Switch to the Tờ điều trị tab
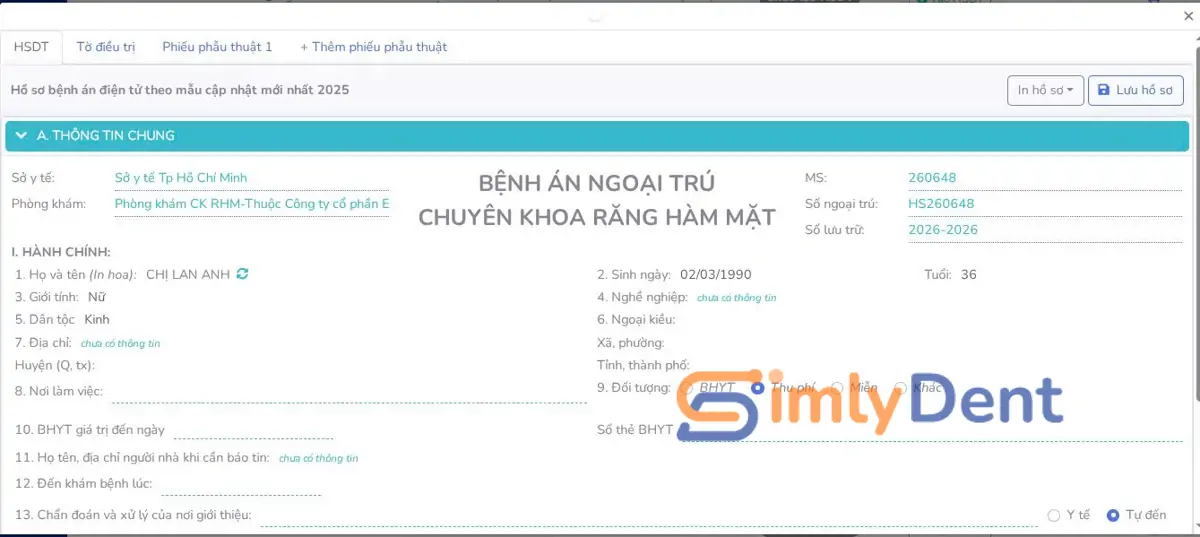The image size is (1200, 537). [x=106, y=47]
